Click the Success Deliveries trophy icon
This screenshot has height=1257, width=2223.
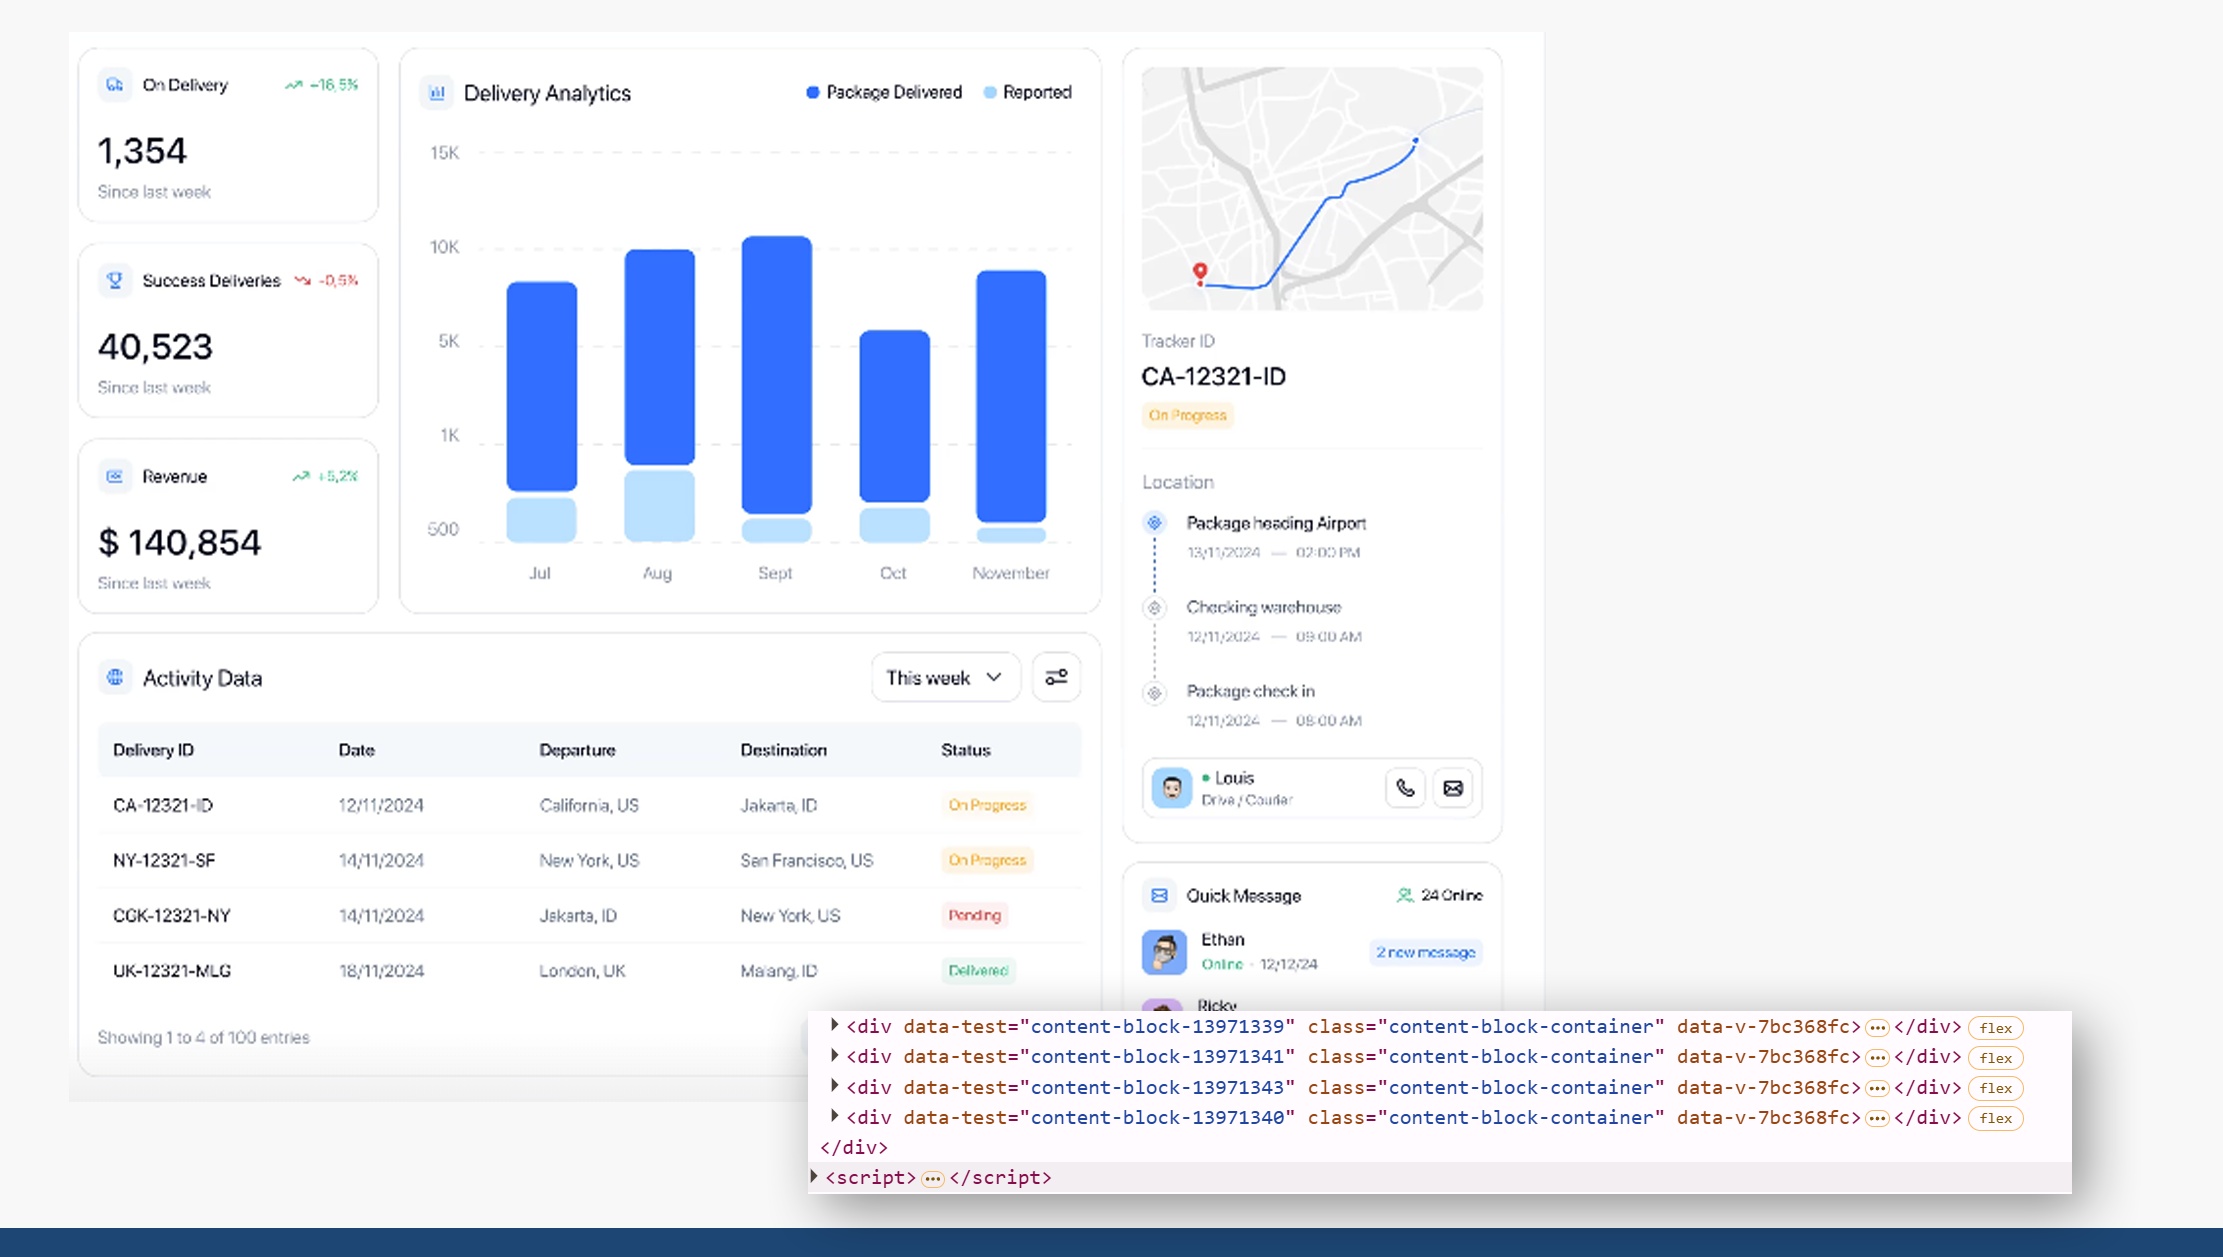tap(115, 281)
